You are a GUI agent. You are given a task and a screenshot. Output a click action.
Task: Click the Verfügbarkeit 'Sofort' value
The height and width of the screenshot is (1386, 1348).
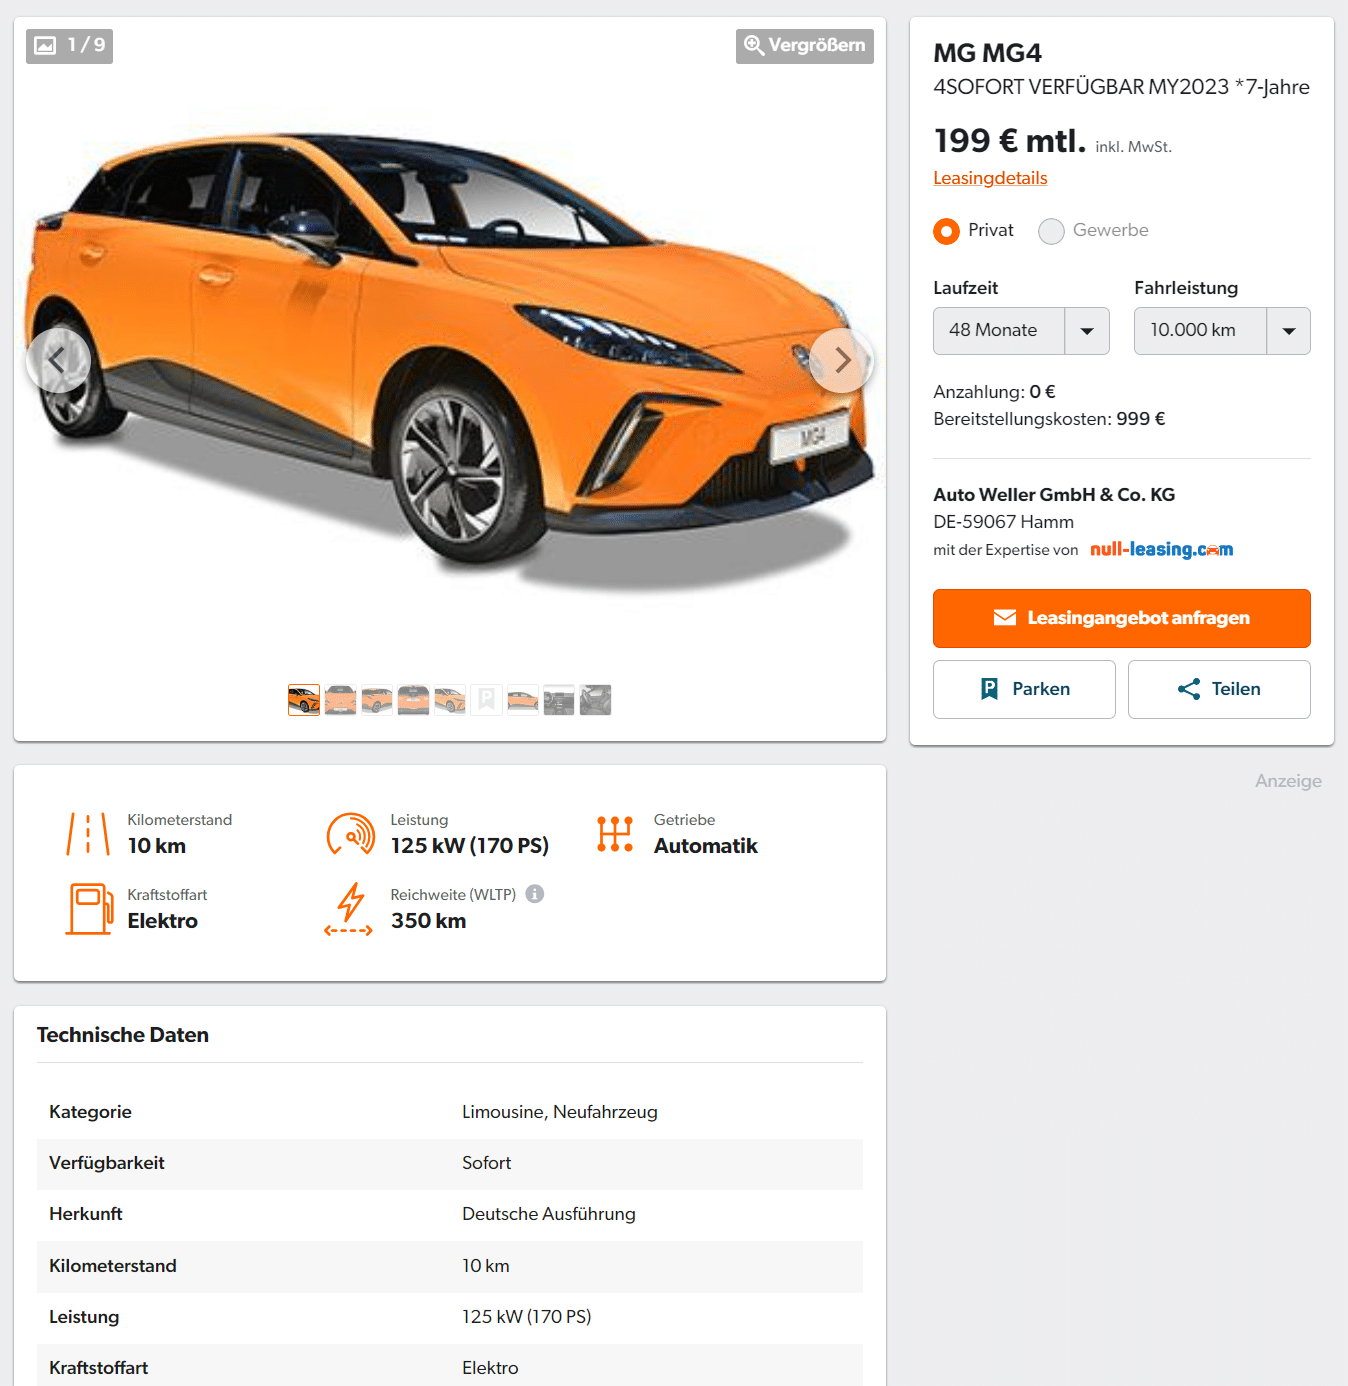tap(486, 1163)
